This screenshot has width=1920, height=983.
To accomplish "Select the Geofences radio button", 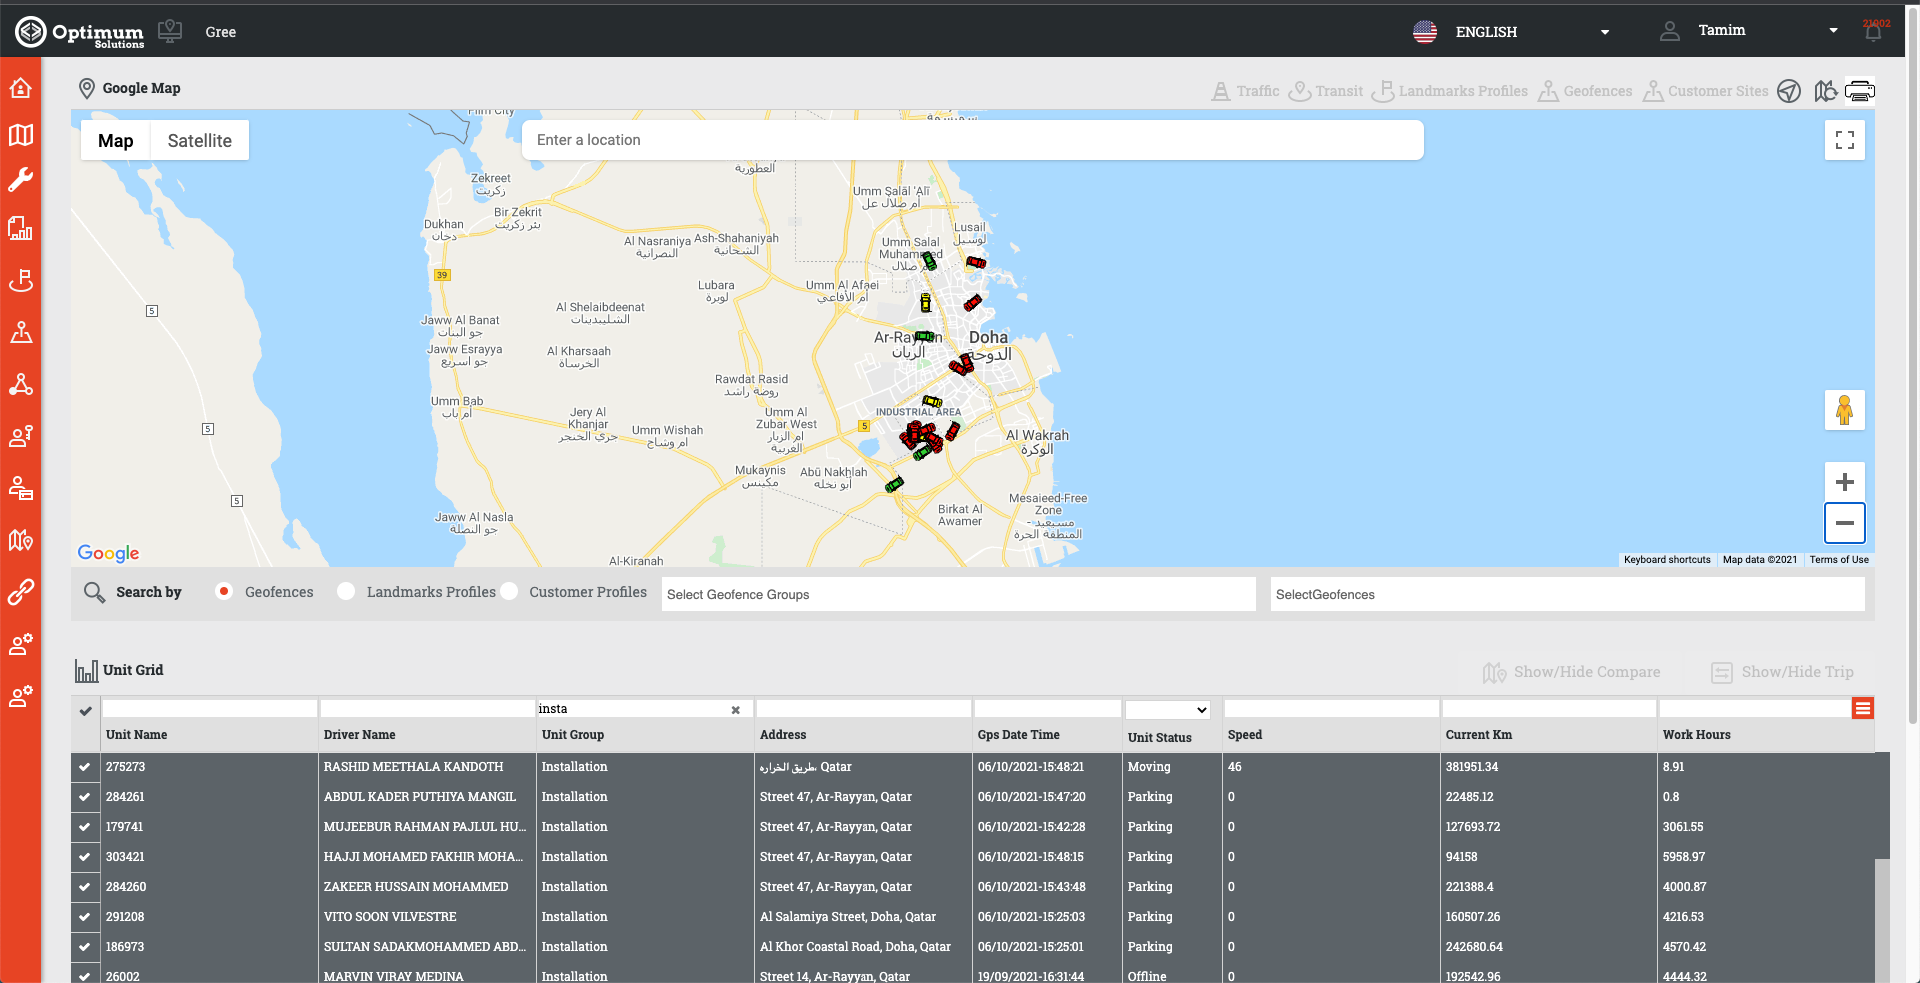I will click(224, 592).
